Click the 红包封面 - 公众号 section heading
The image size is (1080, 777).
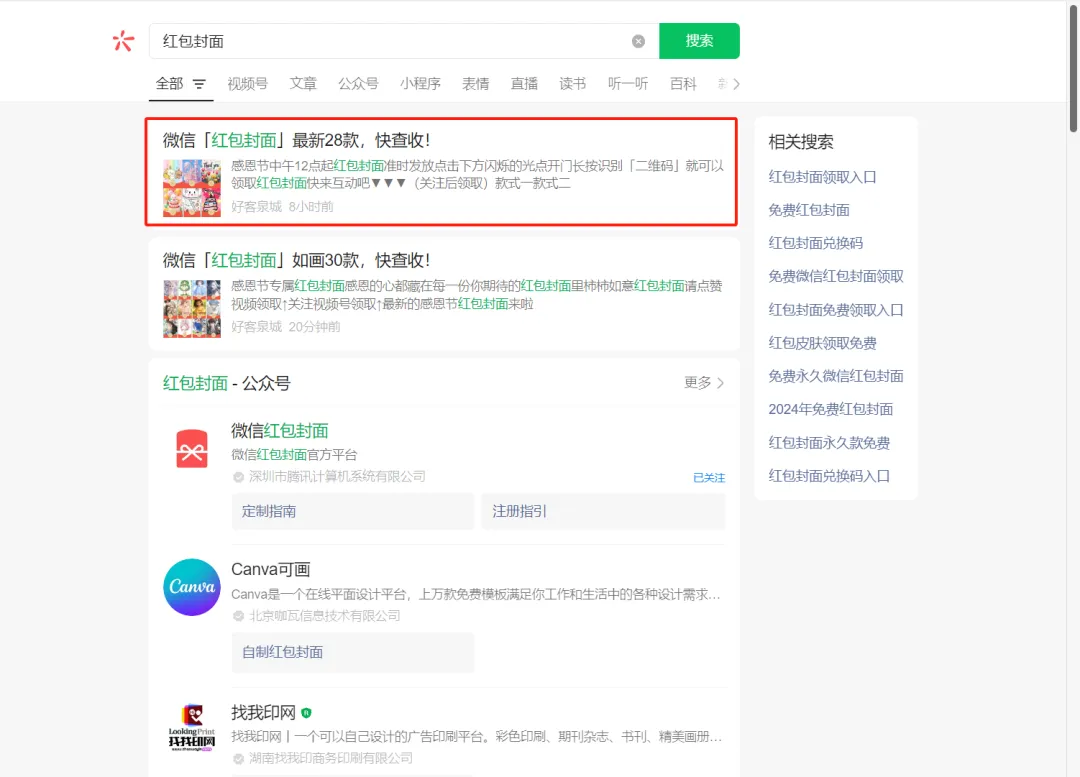227,383
